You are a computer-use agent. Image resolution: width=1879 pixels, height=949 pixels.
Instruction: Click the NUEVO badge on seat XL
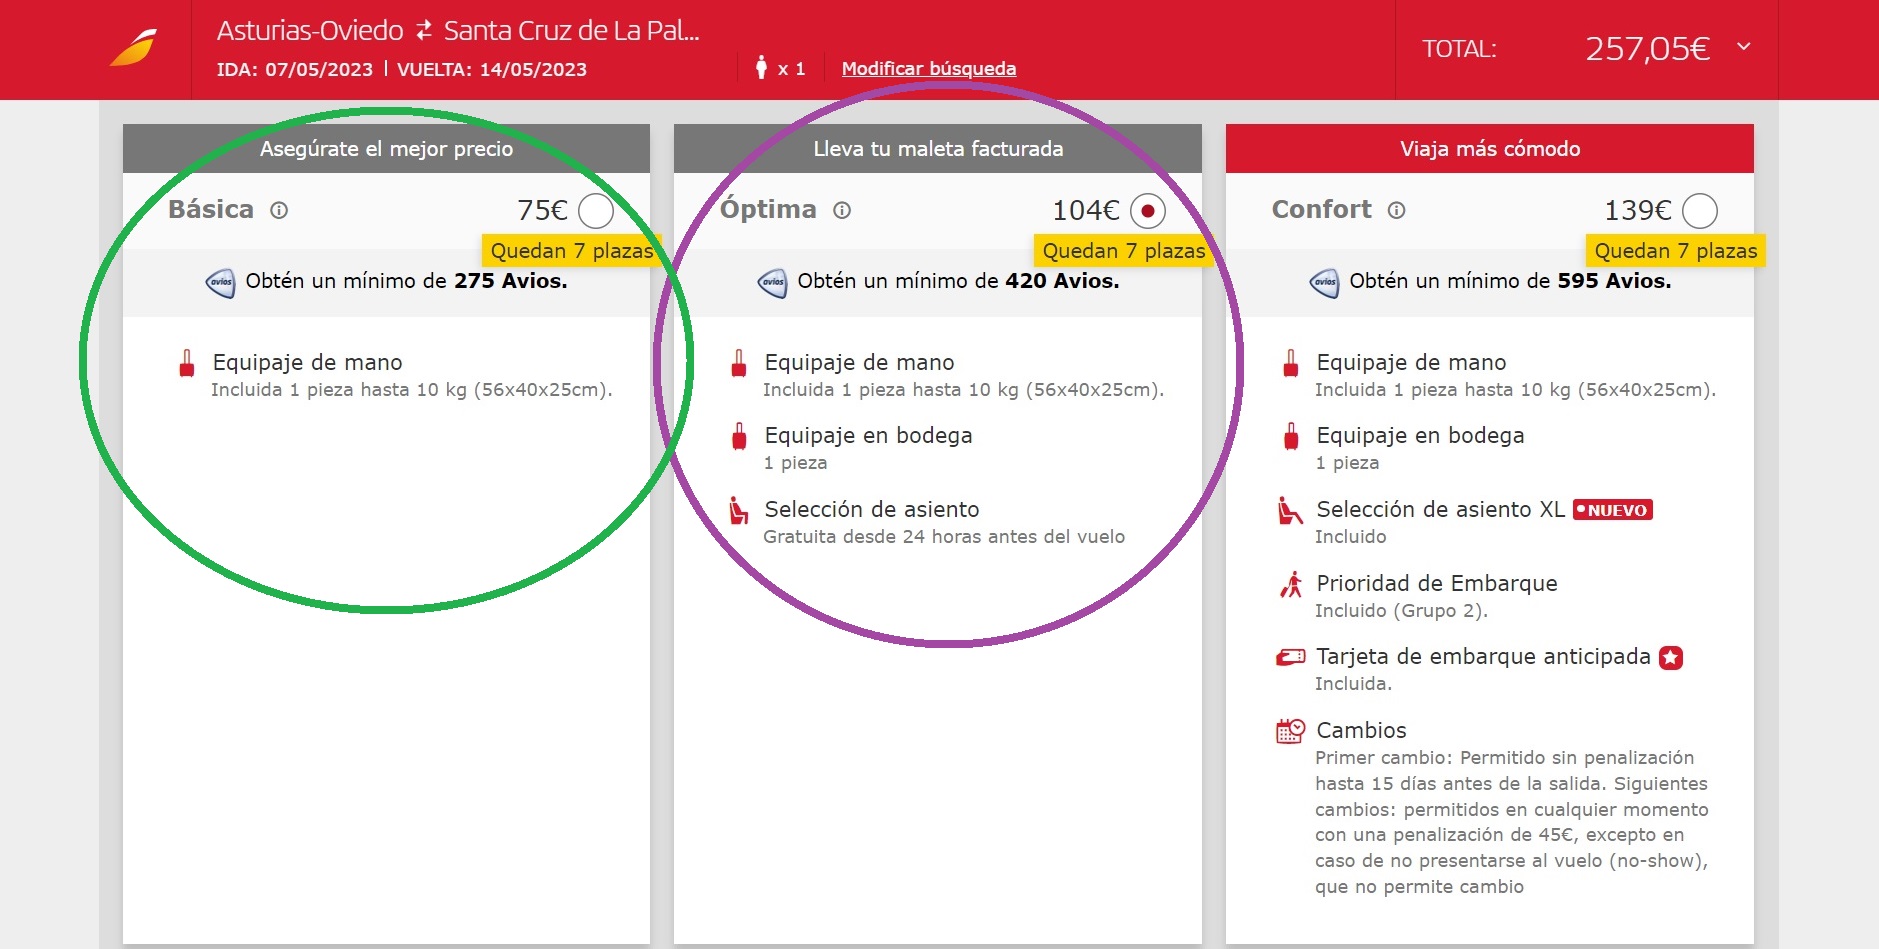[1612, 510]
